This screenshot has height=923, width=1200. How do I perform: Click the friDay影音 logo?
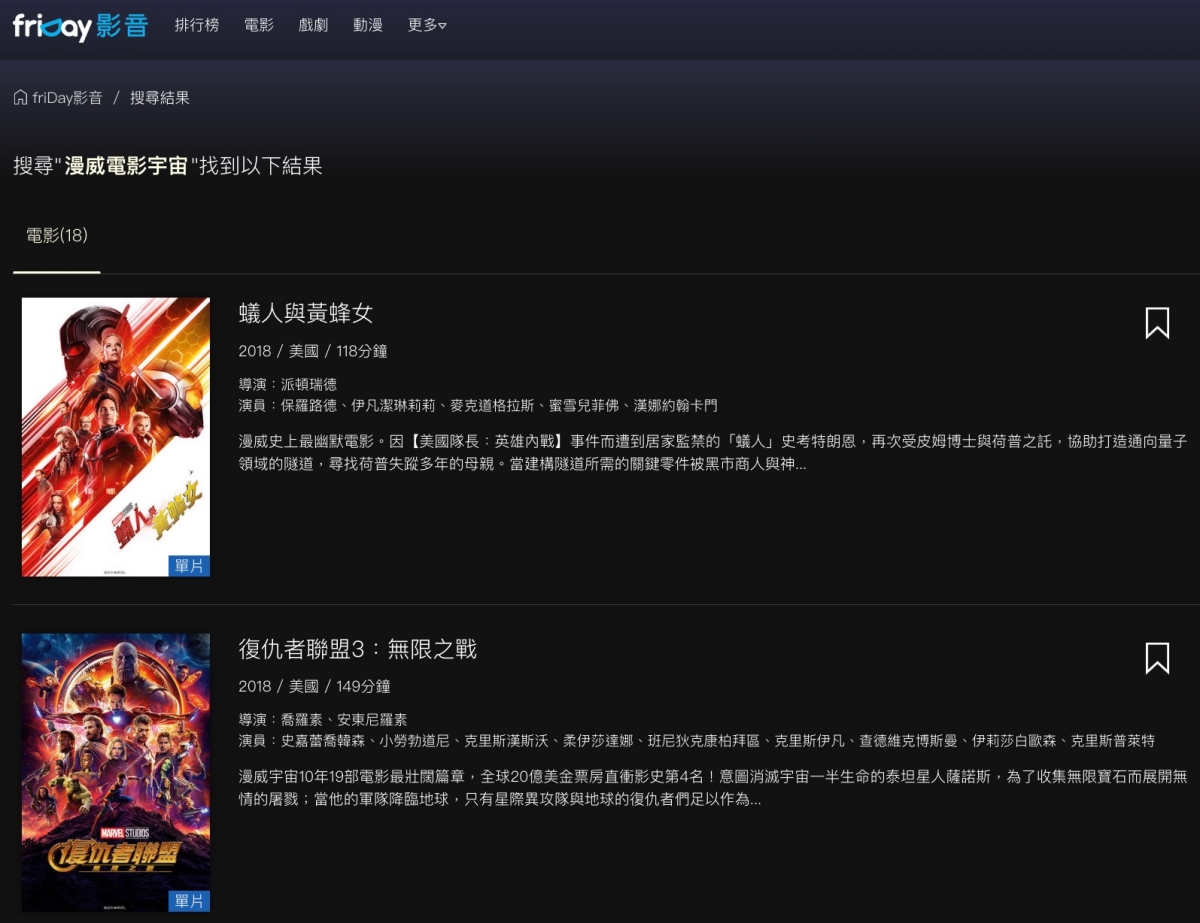pyautogui.click(x=81, y=25)
